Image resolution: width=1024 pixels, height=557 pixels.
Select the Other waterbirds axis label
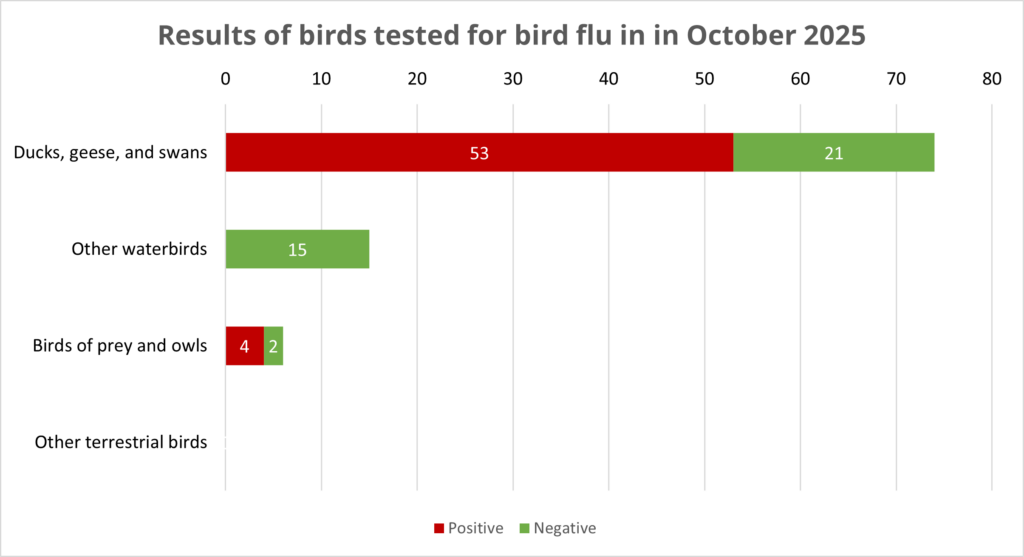(139, 249)
